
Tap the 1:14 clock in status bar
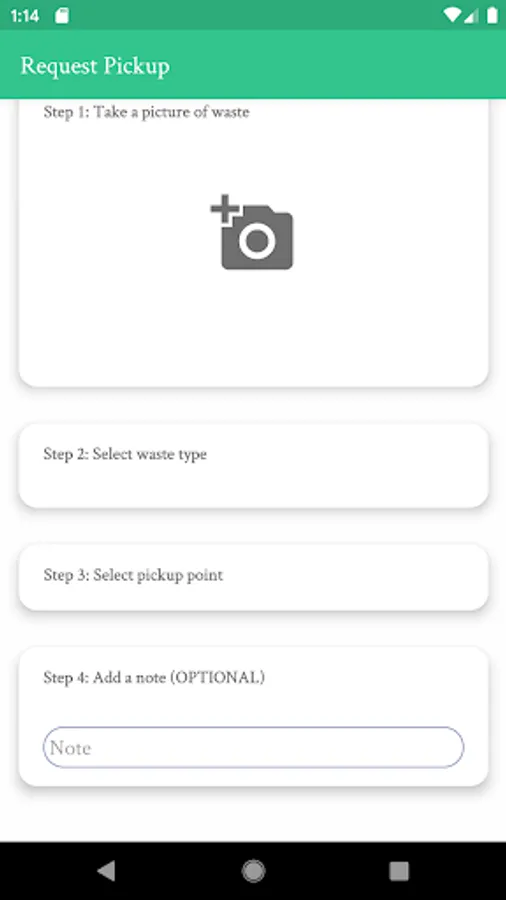tap(25, 16)
